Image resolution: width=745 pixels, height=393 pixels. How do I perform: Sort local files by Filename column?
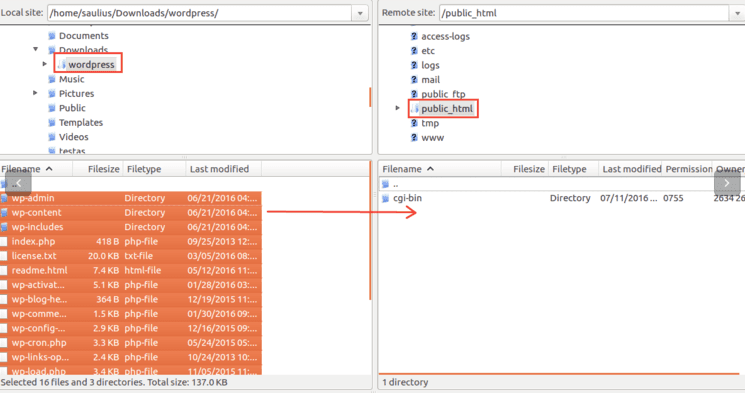36,169
